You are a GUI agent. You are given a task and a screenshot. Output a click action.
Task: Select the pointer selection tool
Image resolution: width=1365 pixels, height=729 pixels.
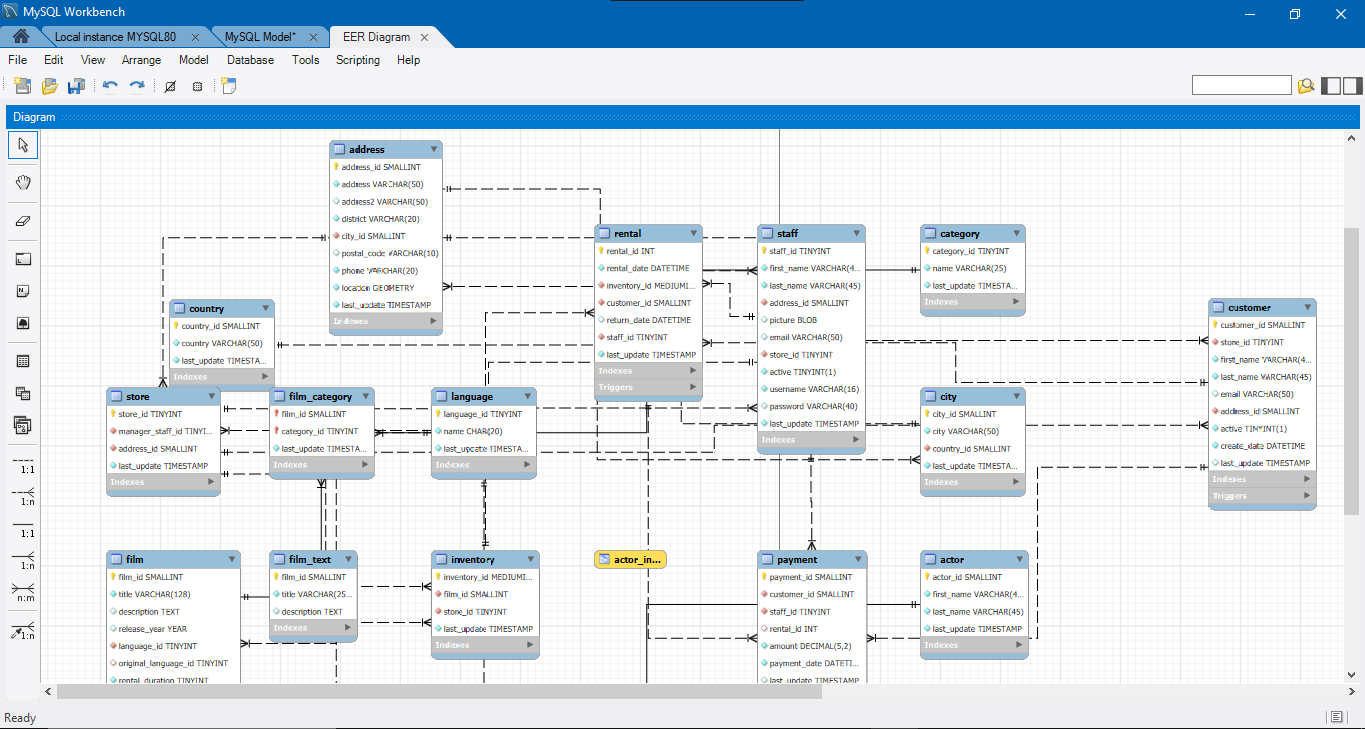tap(23, 146)
